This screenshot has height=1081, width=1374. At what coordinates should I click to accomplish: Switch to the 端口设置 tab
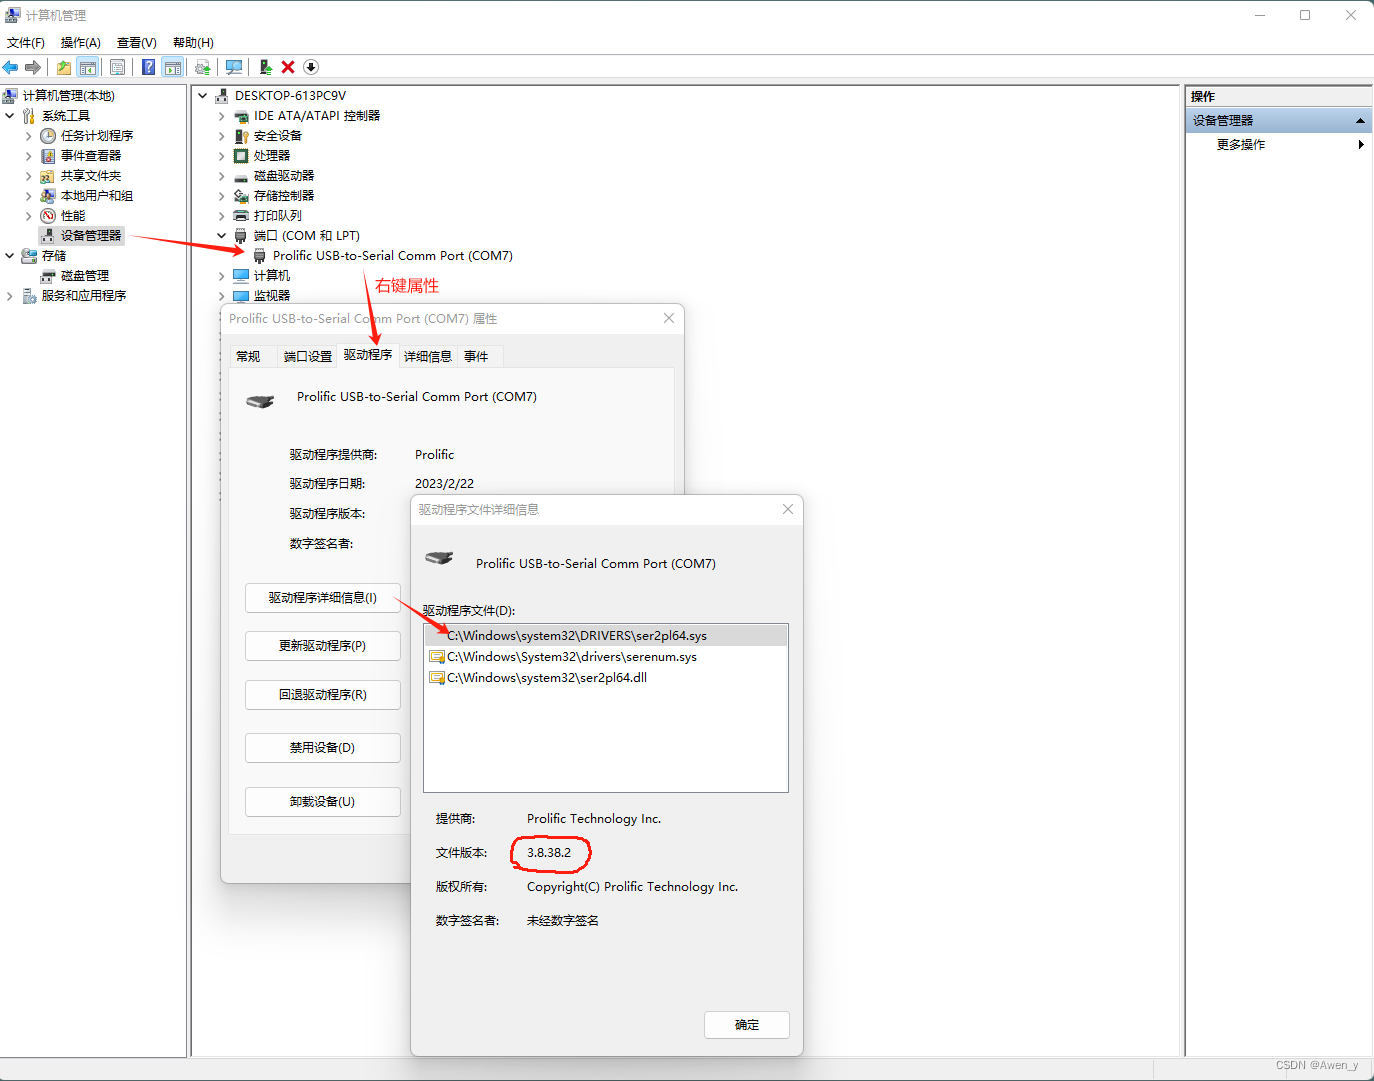click(306, 355)
